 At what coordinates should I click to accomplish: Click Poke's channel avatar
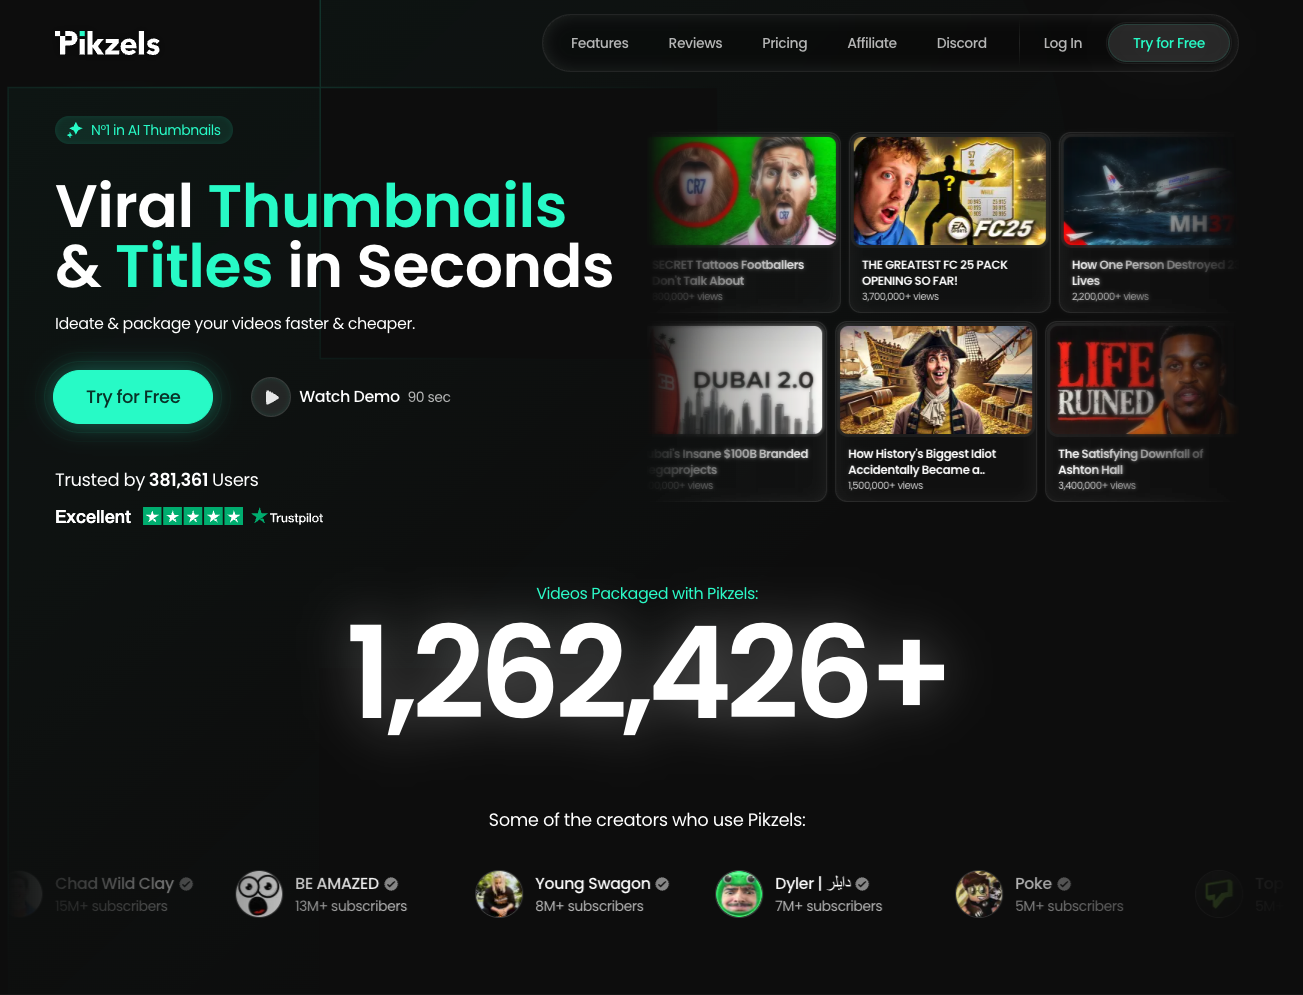click(x=979, y=894)
